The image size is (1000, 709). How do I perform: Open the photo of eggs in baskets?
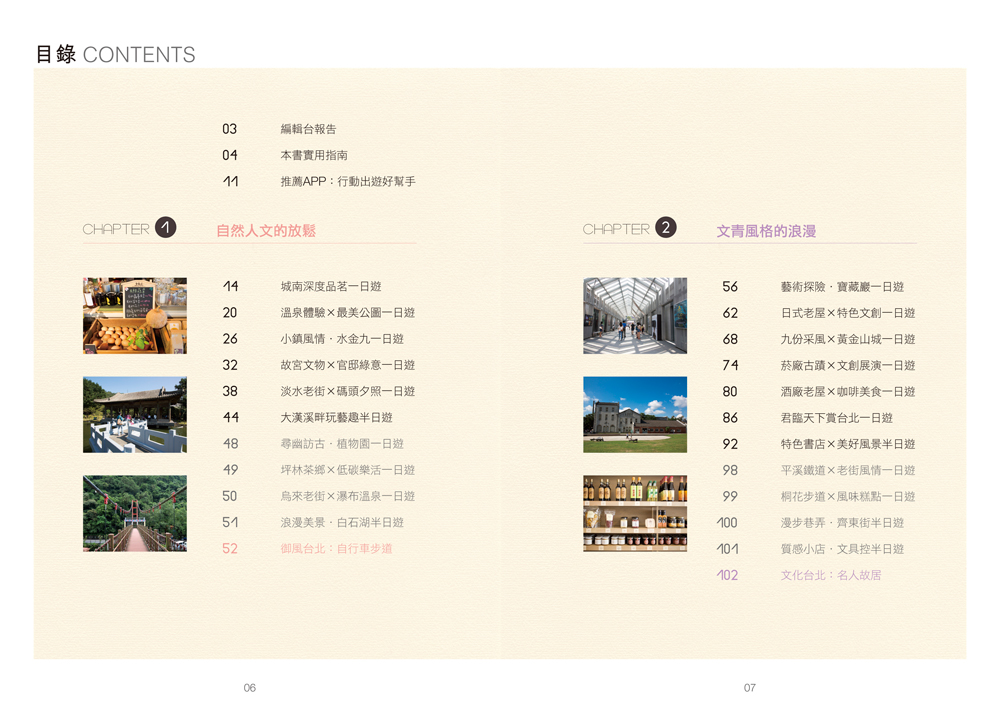click(135, 316)
